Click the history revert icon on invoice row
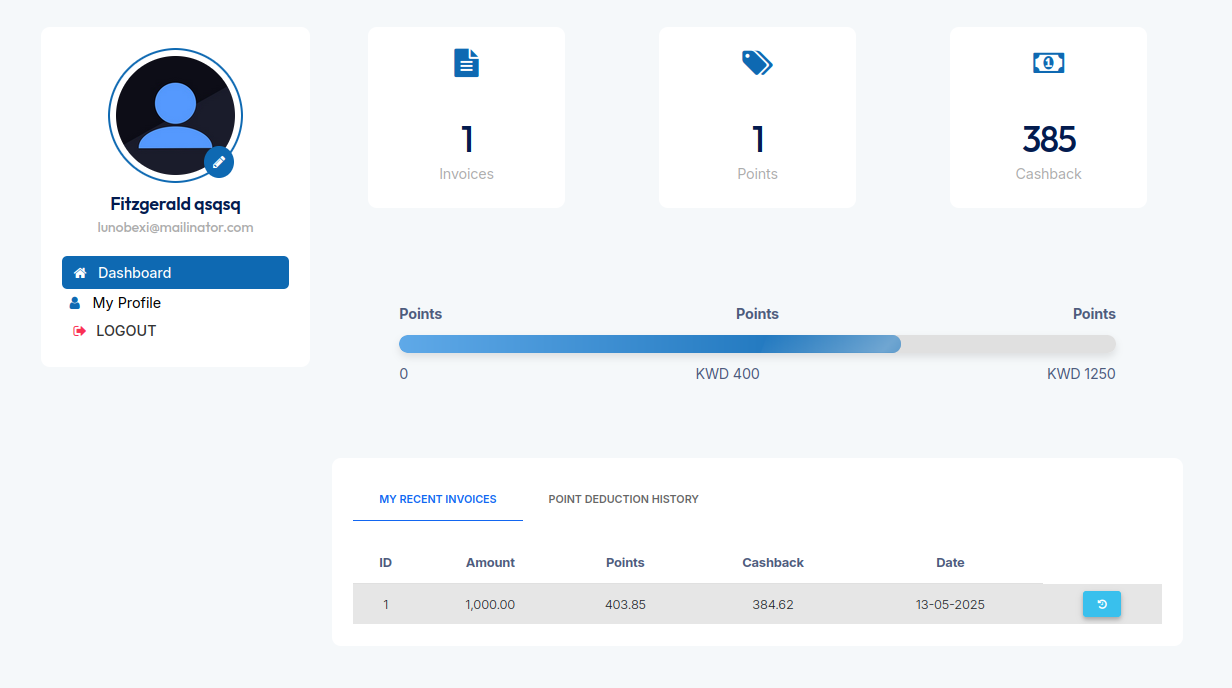 [x=1101, y=604]
